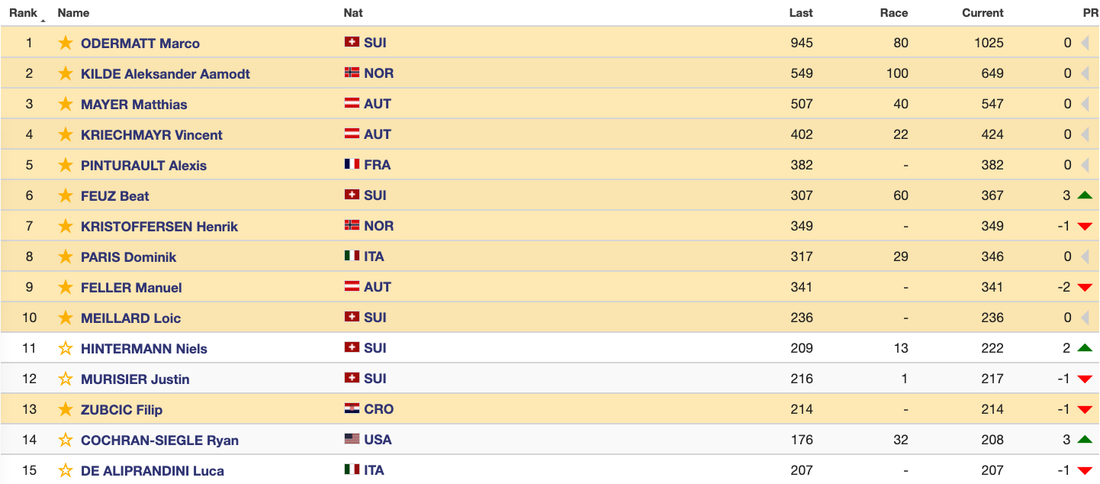Sort table by Rank column
The image size is (1100, 484).
(24, 13)
